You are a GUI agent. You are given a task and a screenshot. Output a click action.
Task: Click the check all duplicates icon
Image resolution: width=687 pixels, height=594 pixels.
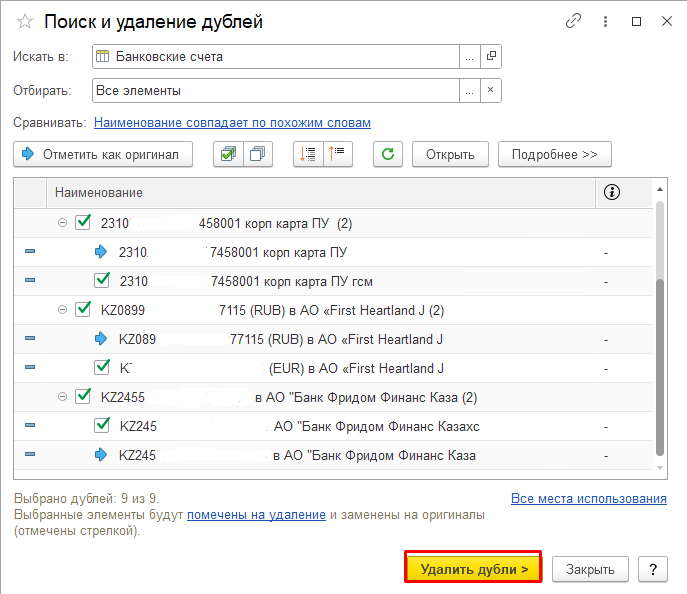coord(229,155)
